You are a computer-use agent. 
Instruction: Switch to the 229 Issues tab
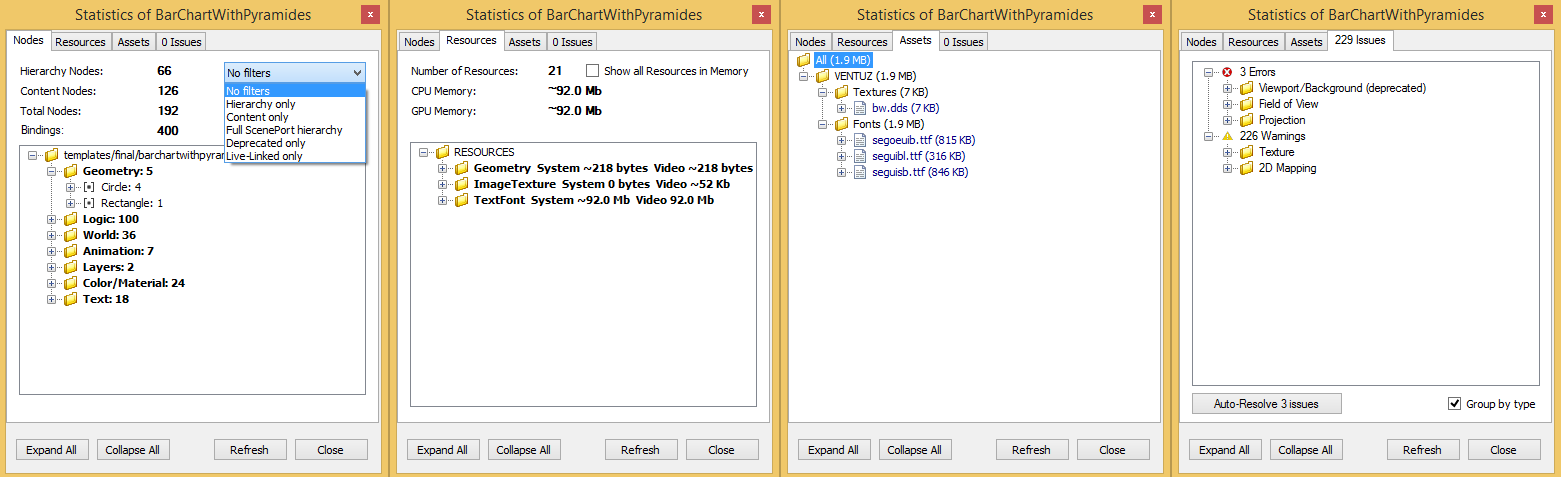[1361, 41]
